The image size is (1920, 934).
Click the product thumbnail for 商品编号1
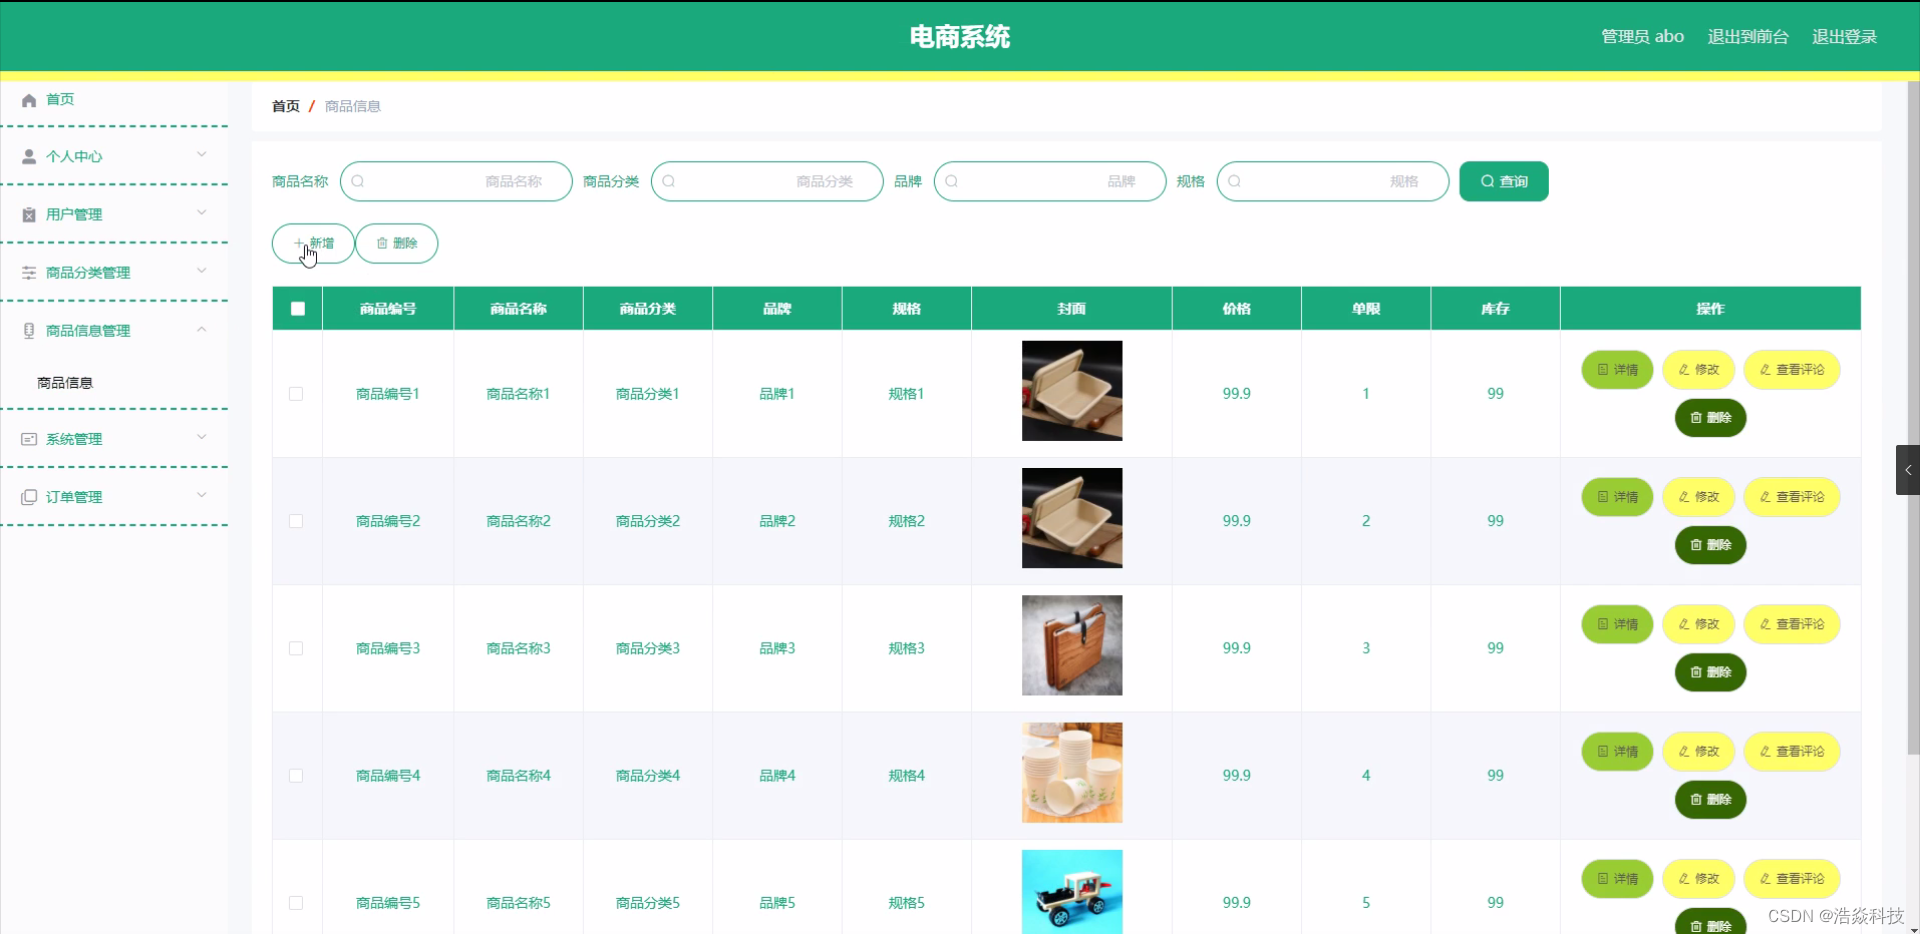point(1071,391)
